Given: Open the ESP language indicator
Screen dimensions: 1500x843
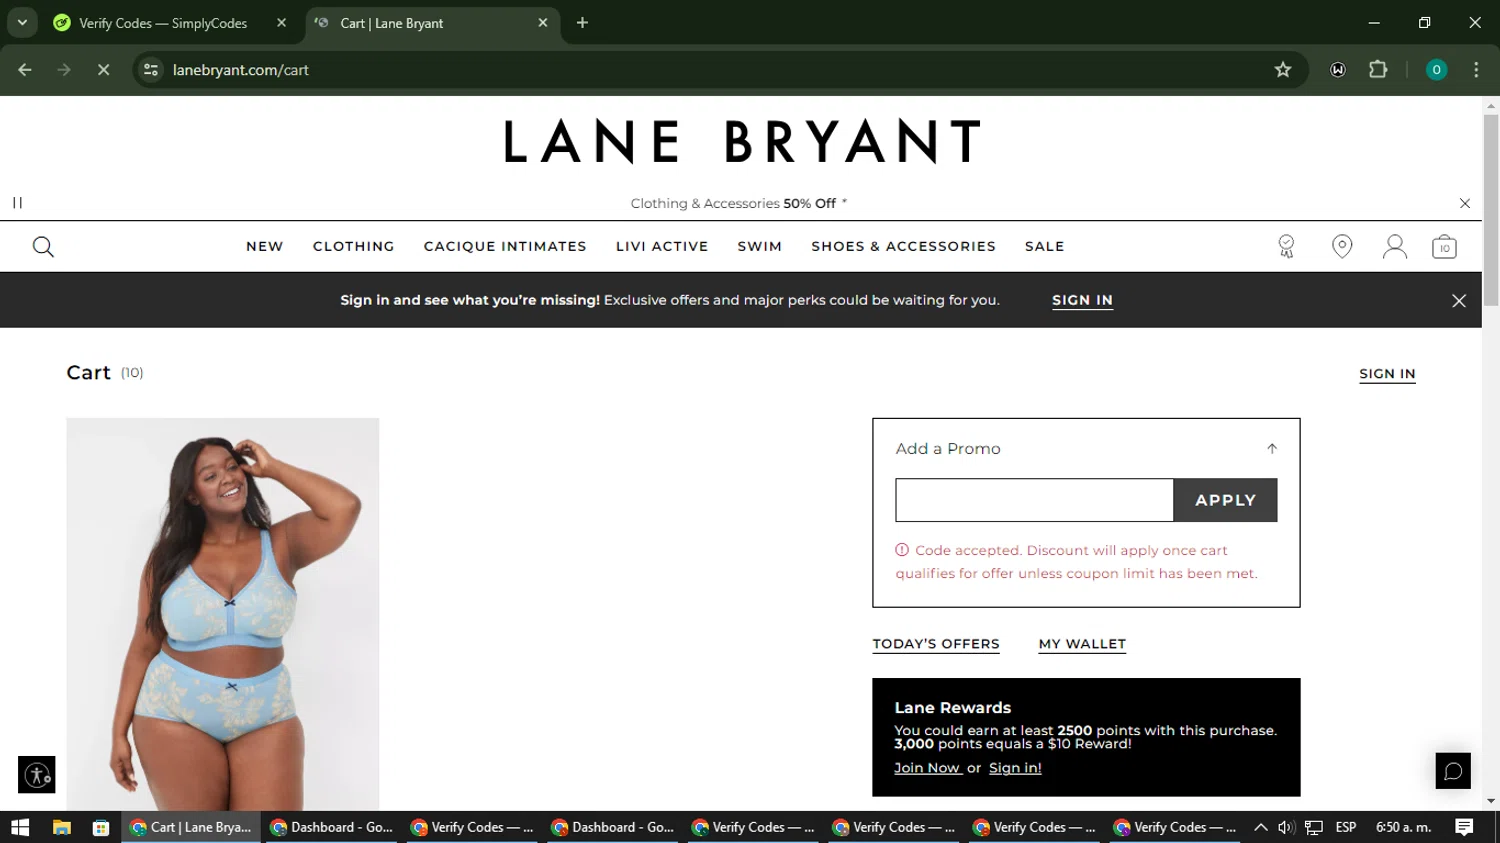Looking at the screenshot, I should (x=1346, y=827).
